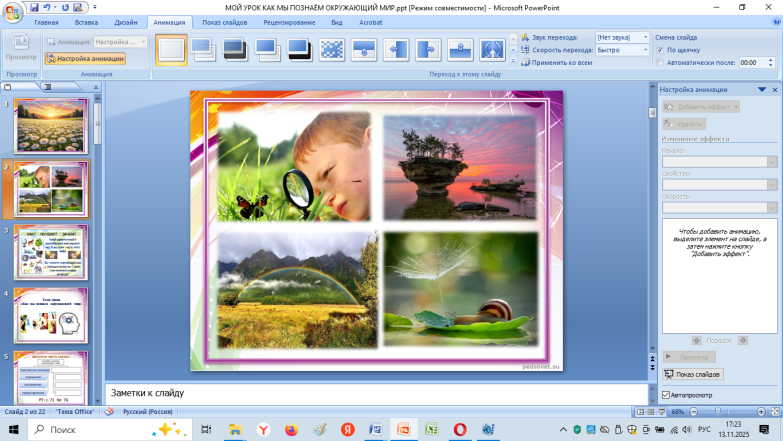
Task: Fit slide to current window
Action: [774, 412]
